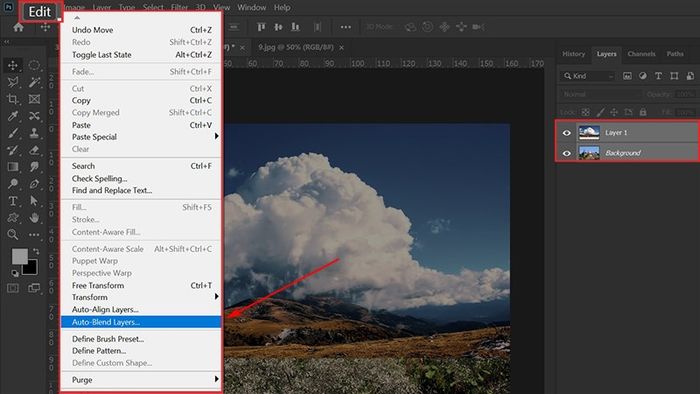Expand the Paste Special submenu arrow
This screenshot has height=394, width=700.
[x=217, y=136]
